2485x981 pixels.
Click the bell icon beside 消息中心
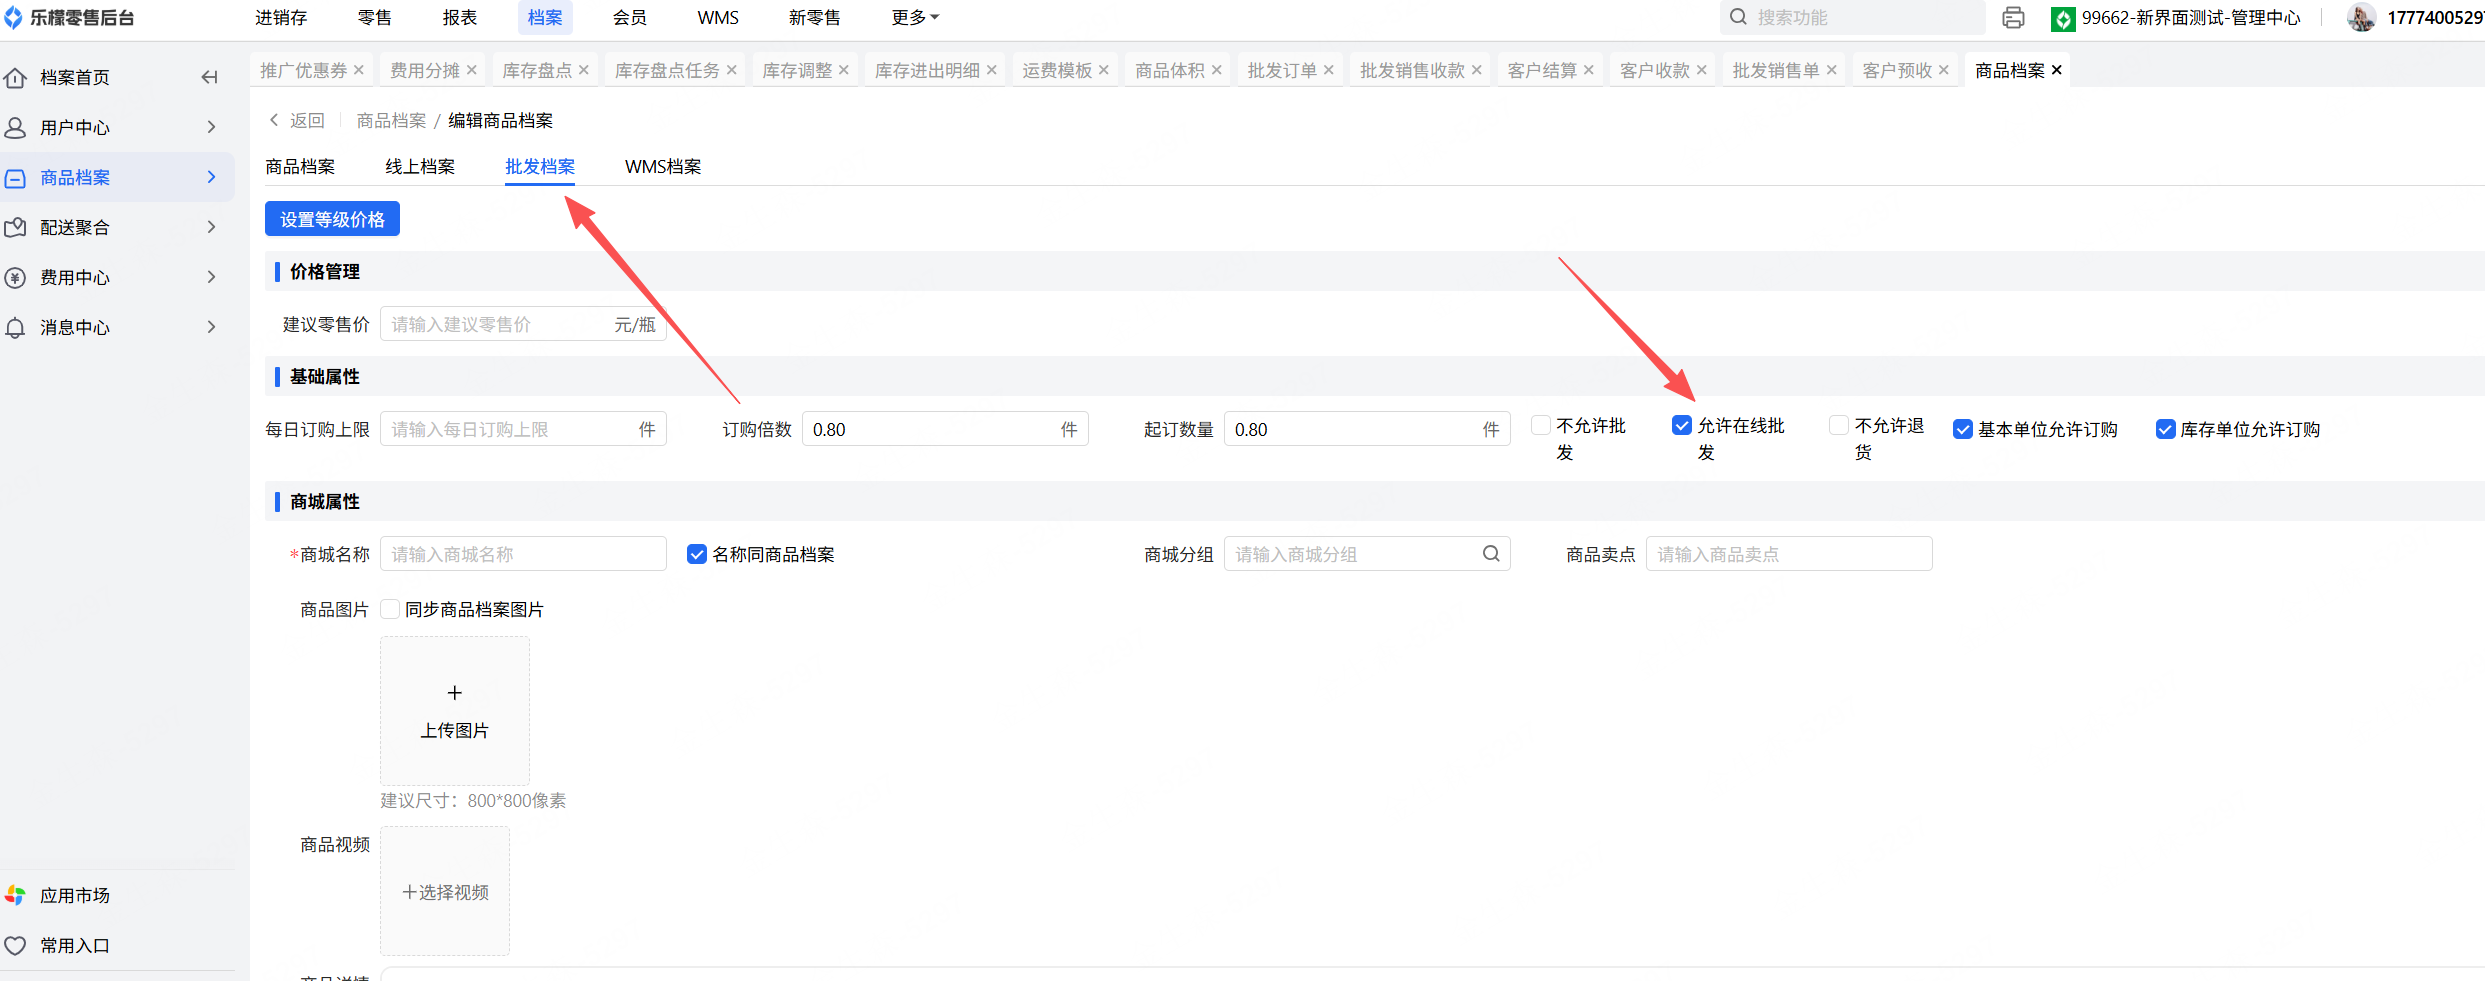[15, 327]
